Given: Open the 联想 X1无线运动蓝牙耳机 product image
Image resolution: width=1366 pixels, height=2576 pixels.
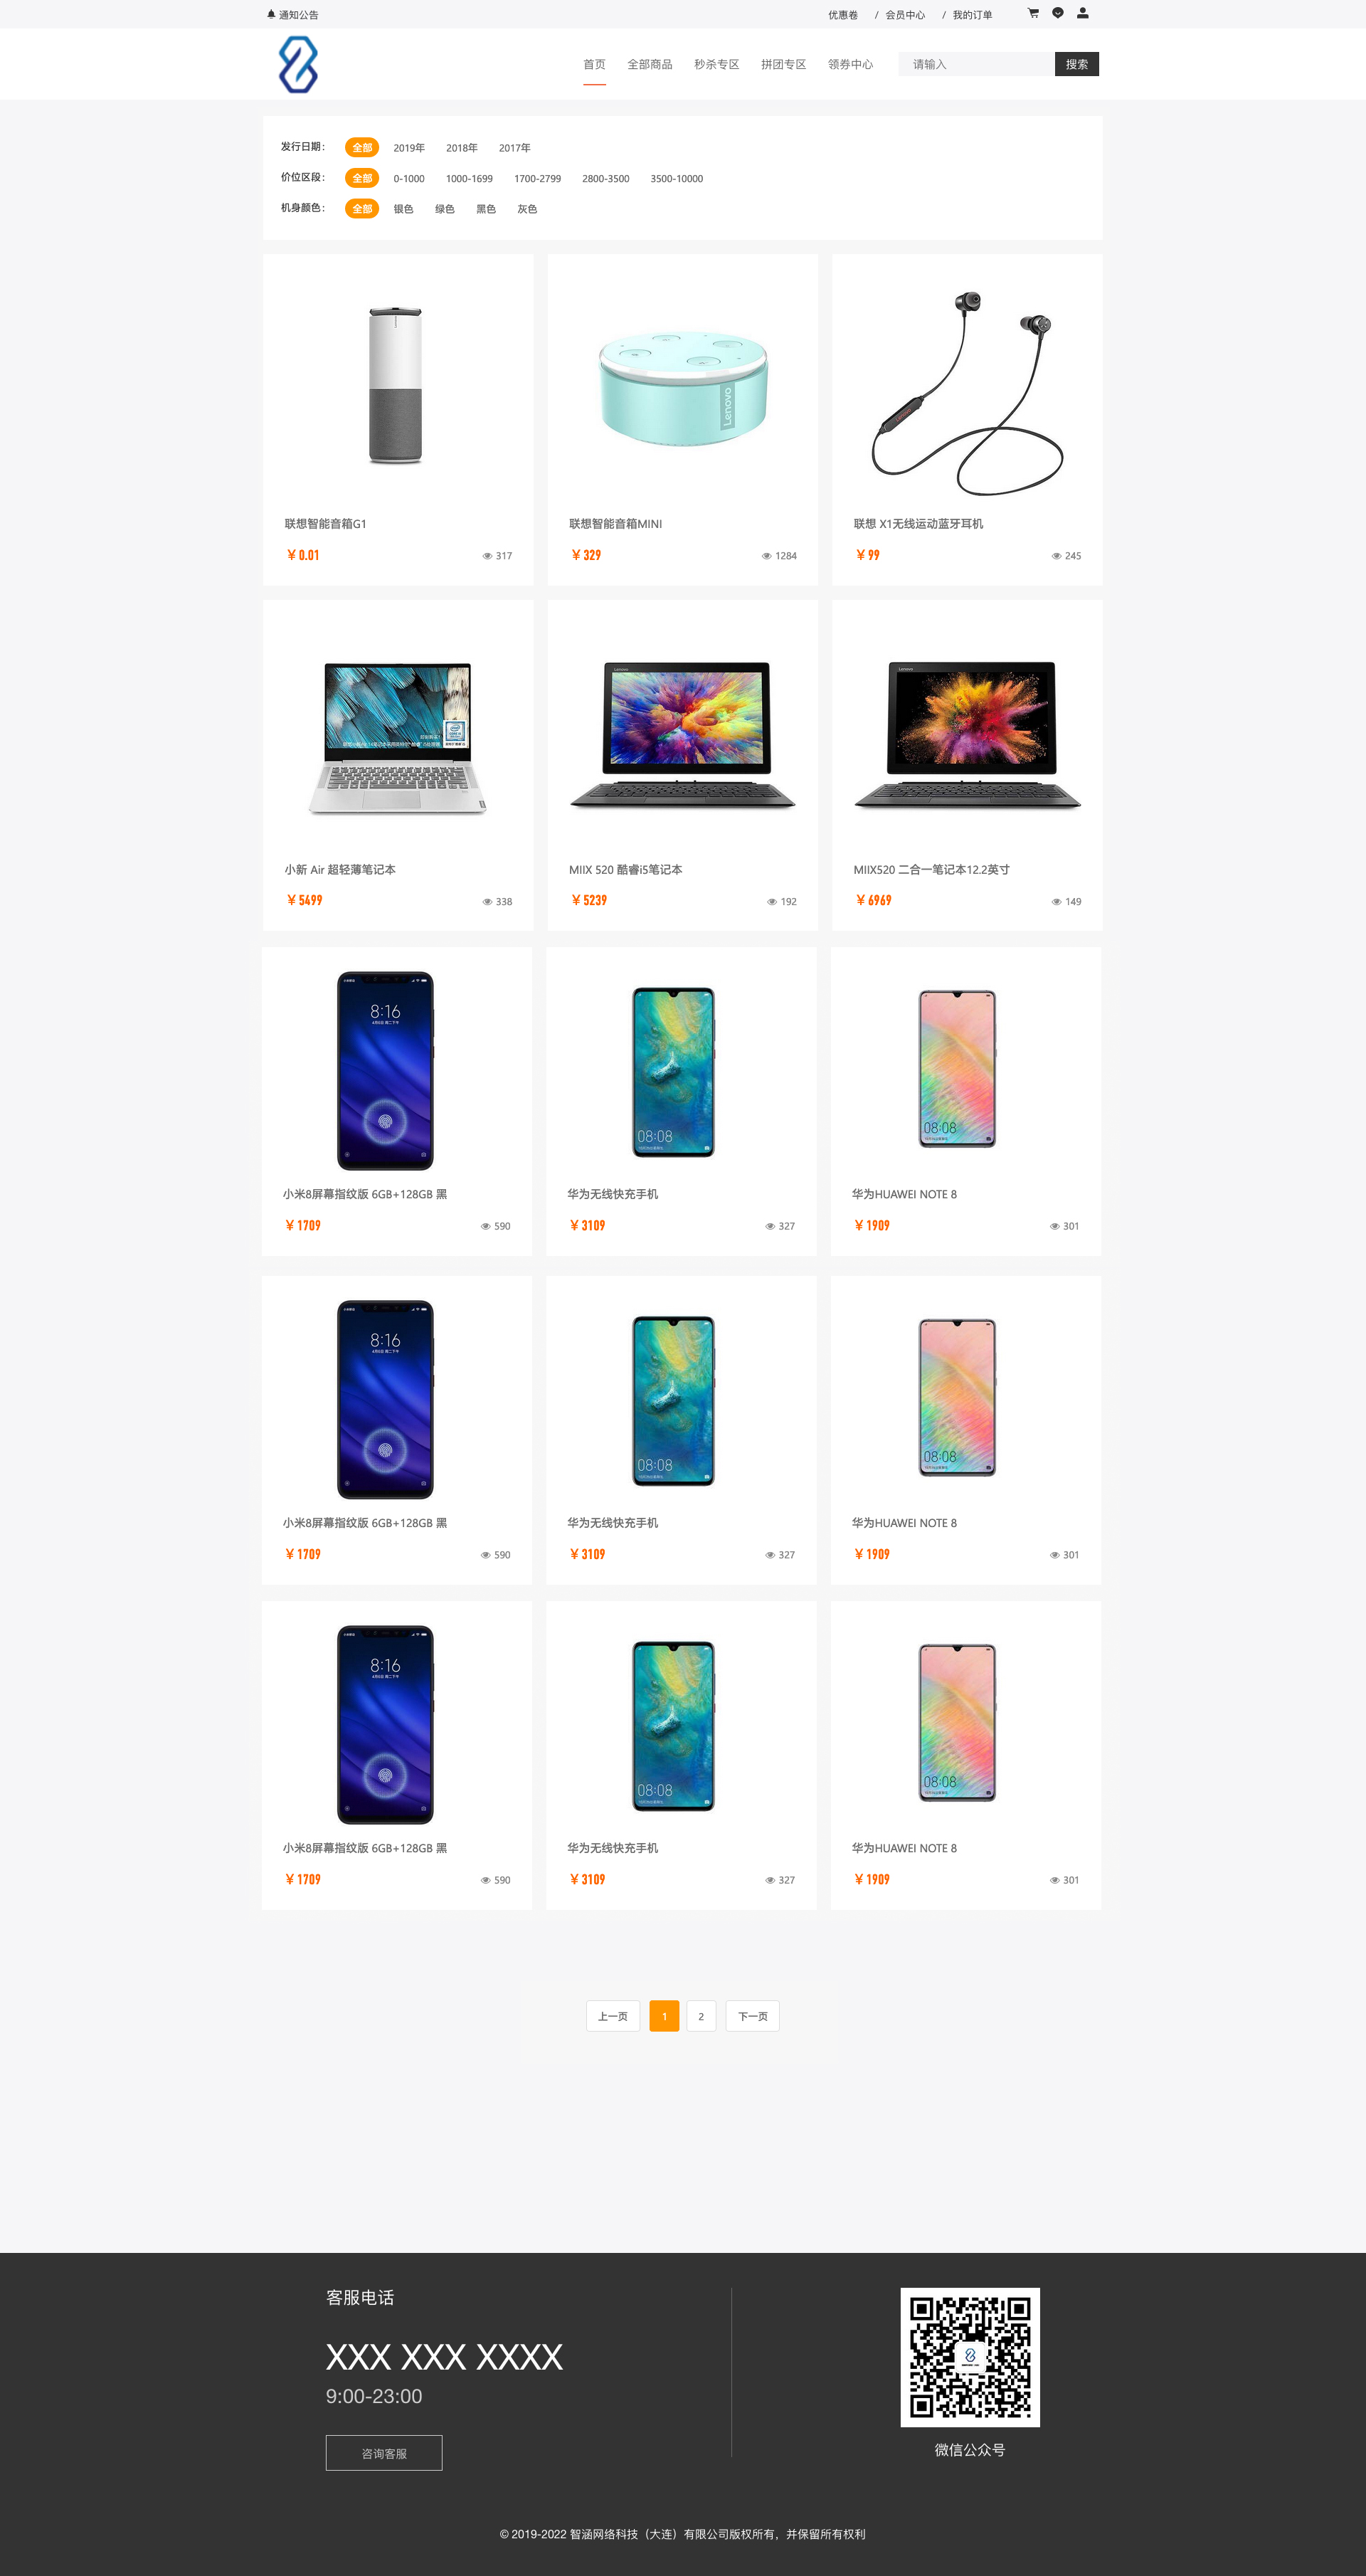Looking at the screenshot, I should [x=967, y=393].
